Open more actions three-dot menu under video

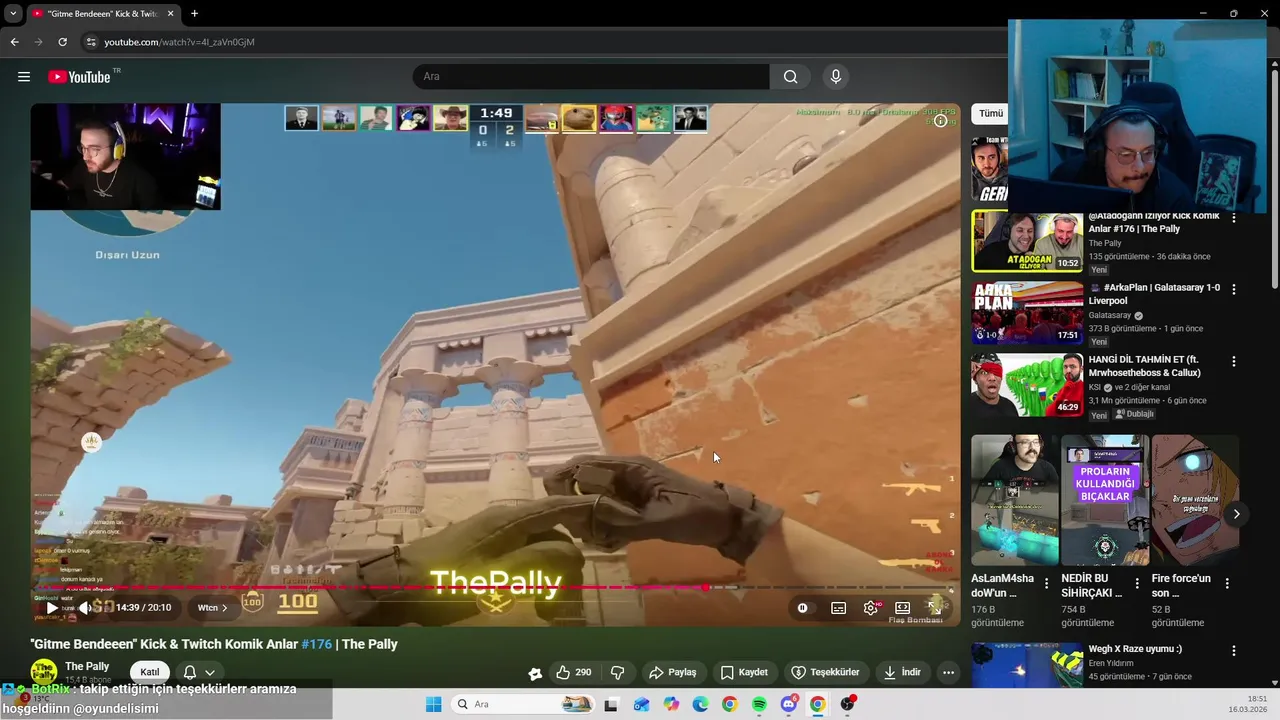(x=948, y=672)
